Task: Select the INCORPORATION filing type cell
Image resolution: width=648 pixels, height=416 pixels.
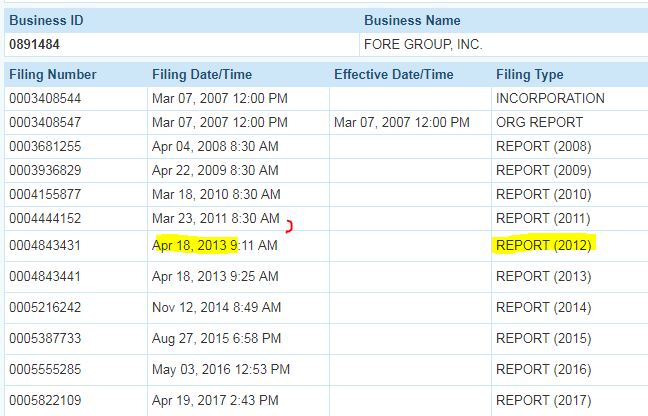Action: (x=550, y=99)
